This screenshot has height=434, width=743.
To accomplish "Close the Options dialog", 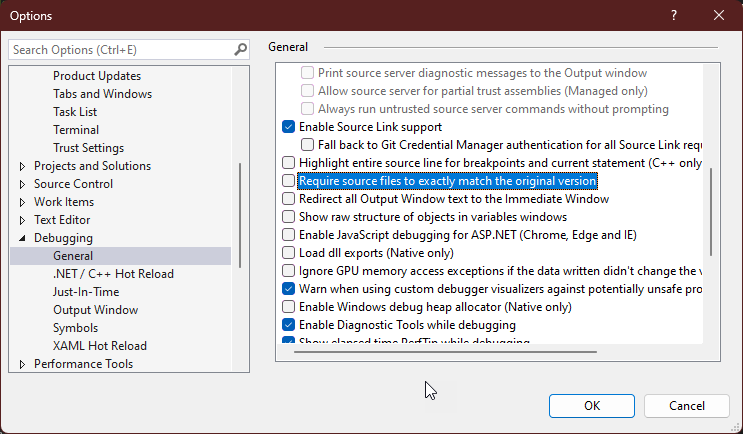I will [x=719, y=15].
